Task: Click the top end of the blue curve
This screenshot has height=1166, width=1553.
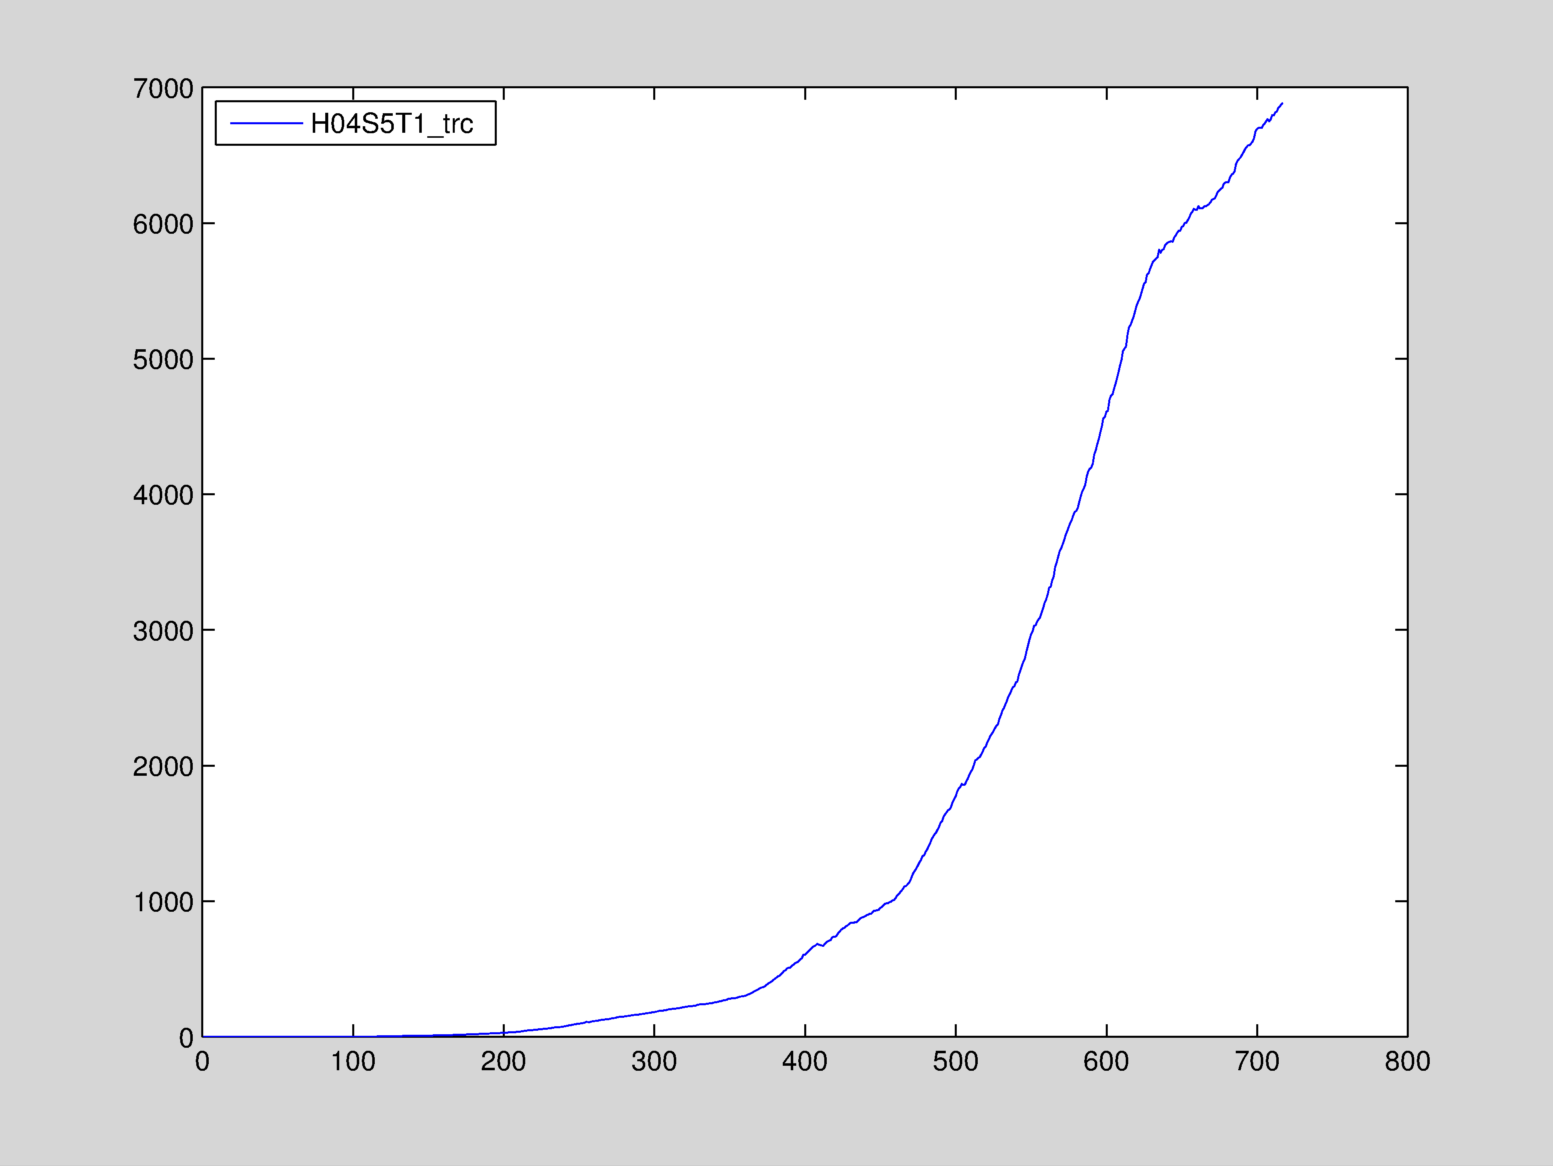Action: click(1282, 103)
